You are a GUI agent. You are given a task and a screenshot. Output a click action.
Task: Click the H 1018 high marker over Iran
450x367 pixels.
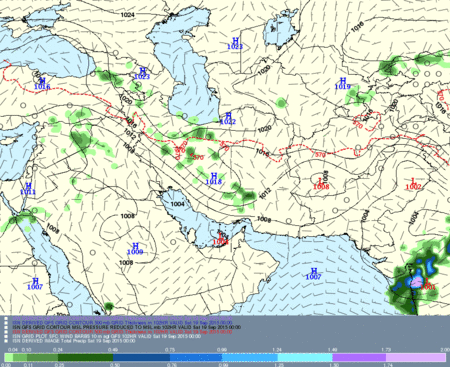[214, 179]
